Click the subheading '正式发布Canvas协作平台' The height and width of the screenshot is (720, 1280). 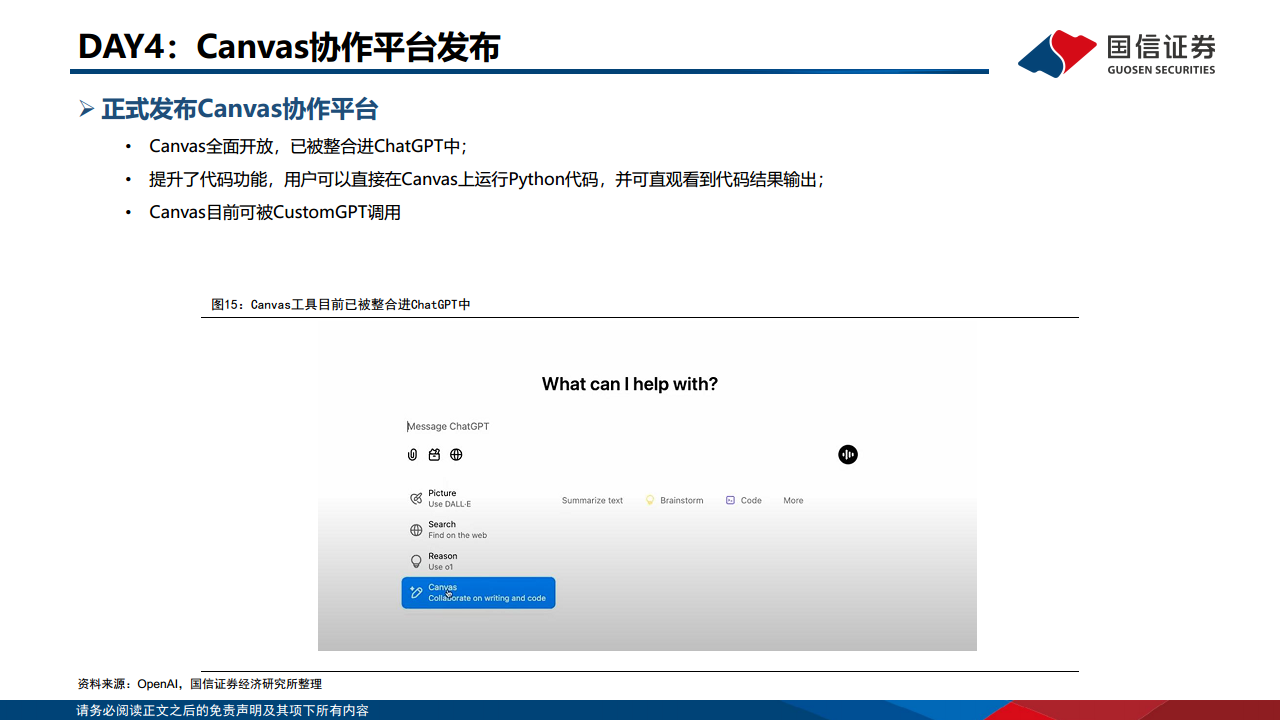tap(240, 109)
